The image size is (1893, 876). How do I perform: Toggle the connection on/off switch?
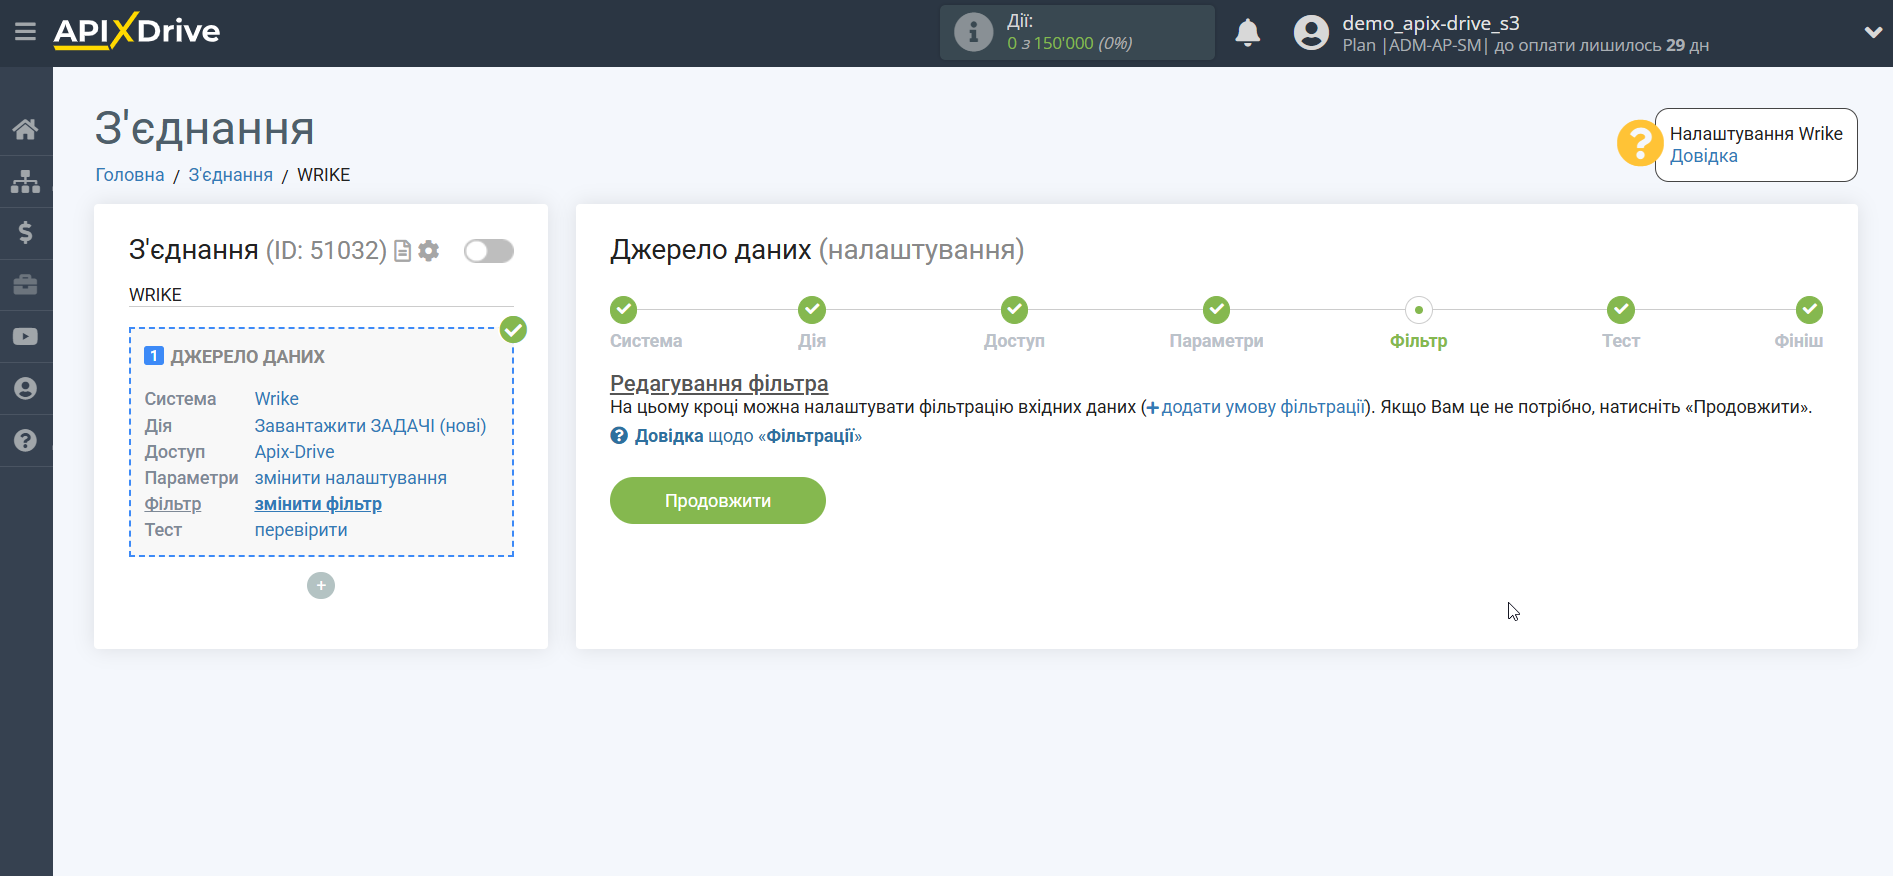click(488, 251)
